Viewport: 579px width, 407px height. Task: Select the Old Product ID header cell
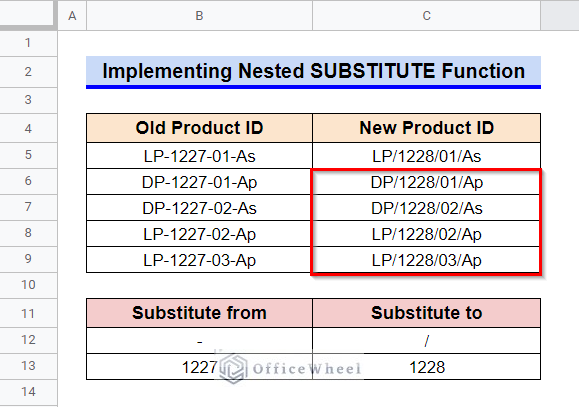(199, 128)
